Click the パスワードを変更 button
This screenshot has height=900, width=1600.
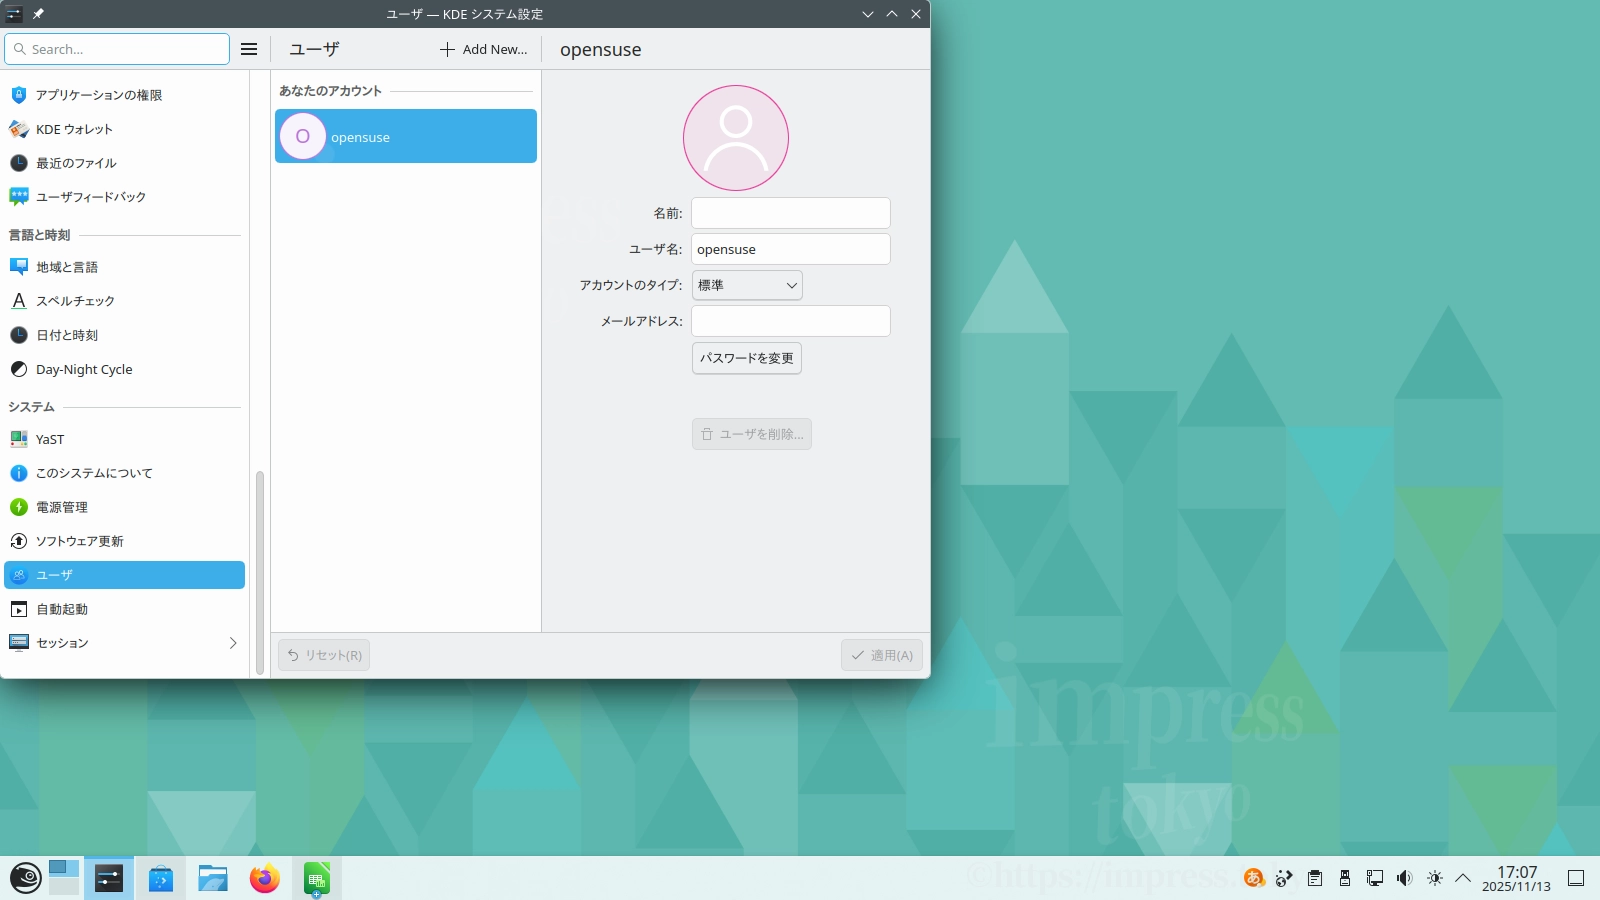747,358
